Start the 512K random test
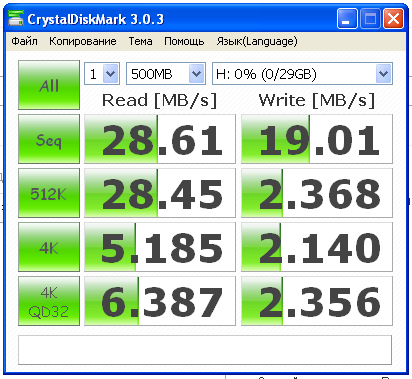 (x=49, y=193)
